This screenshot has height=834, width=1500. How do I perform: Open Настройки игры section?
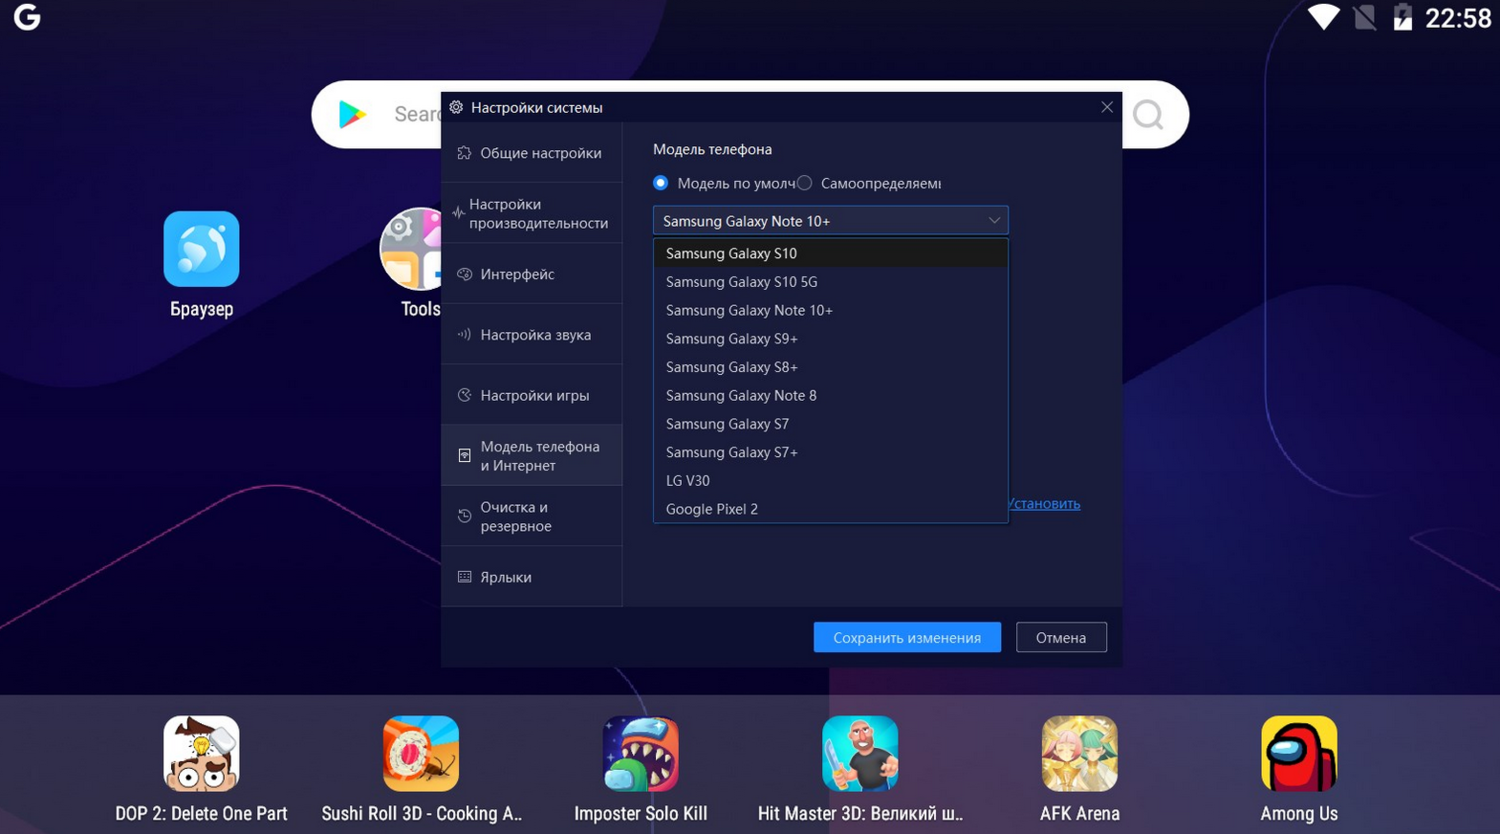click(532, 395)
